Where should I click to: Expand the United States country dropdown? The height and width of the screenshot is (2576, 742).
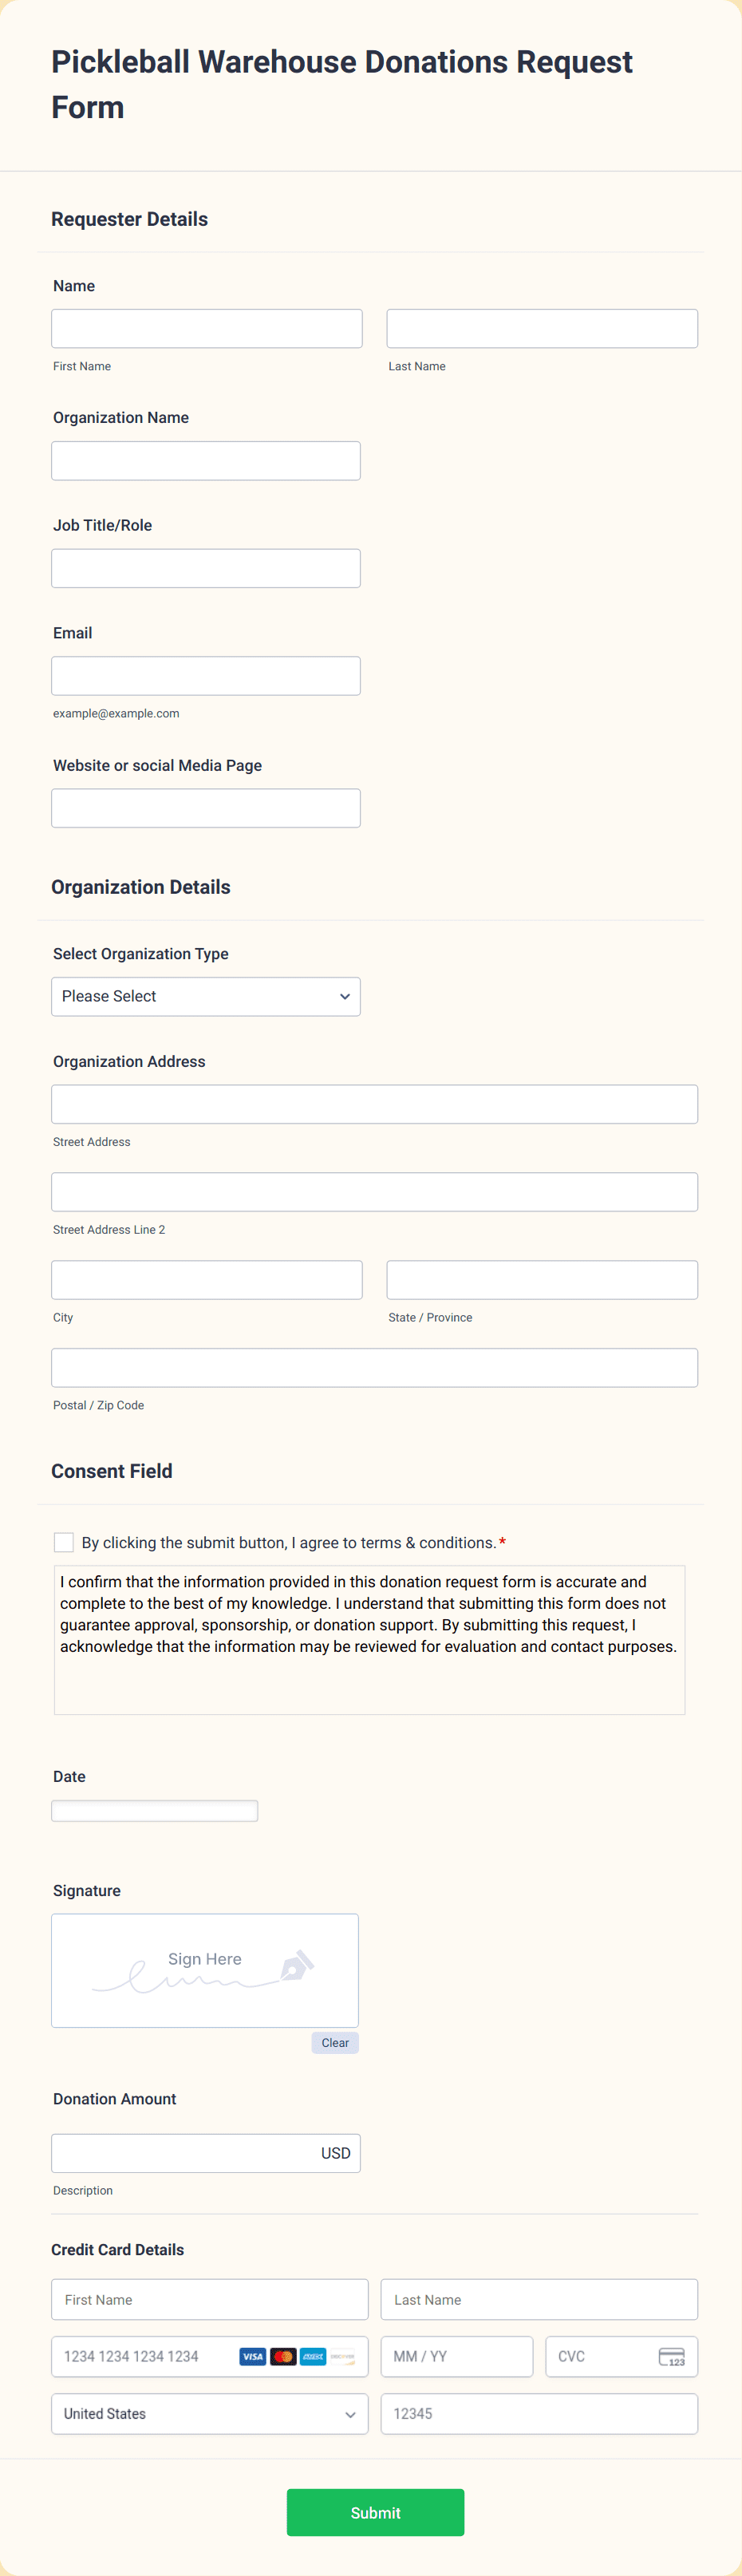click(x=210, y=2414)
